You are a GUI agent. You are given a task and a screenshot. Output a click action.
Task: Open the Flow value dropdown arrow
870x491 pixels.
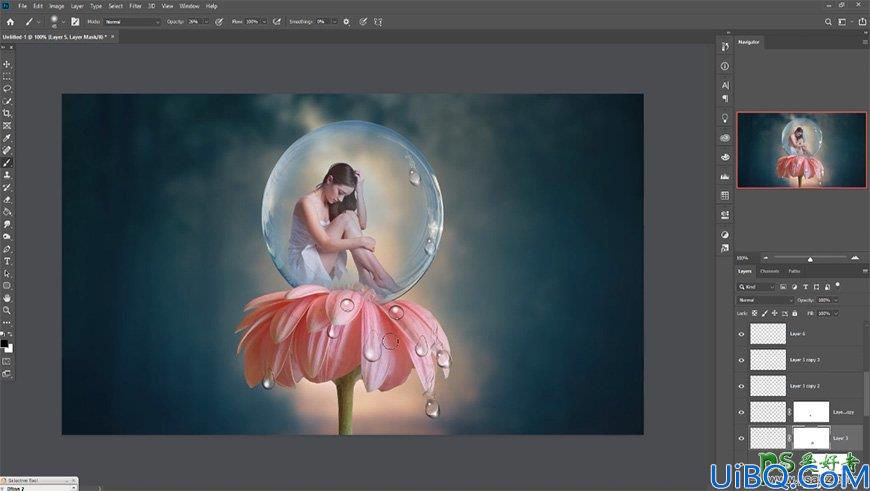[x=264, y=22]
